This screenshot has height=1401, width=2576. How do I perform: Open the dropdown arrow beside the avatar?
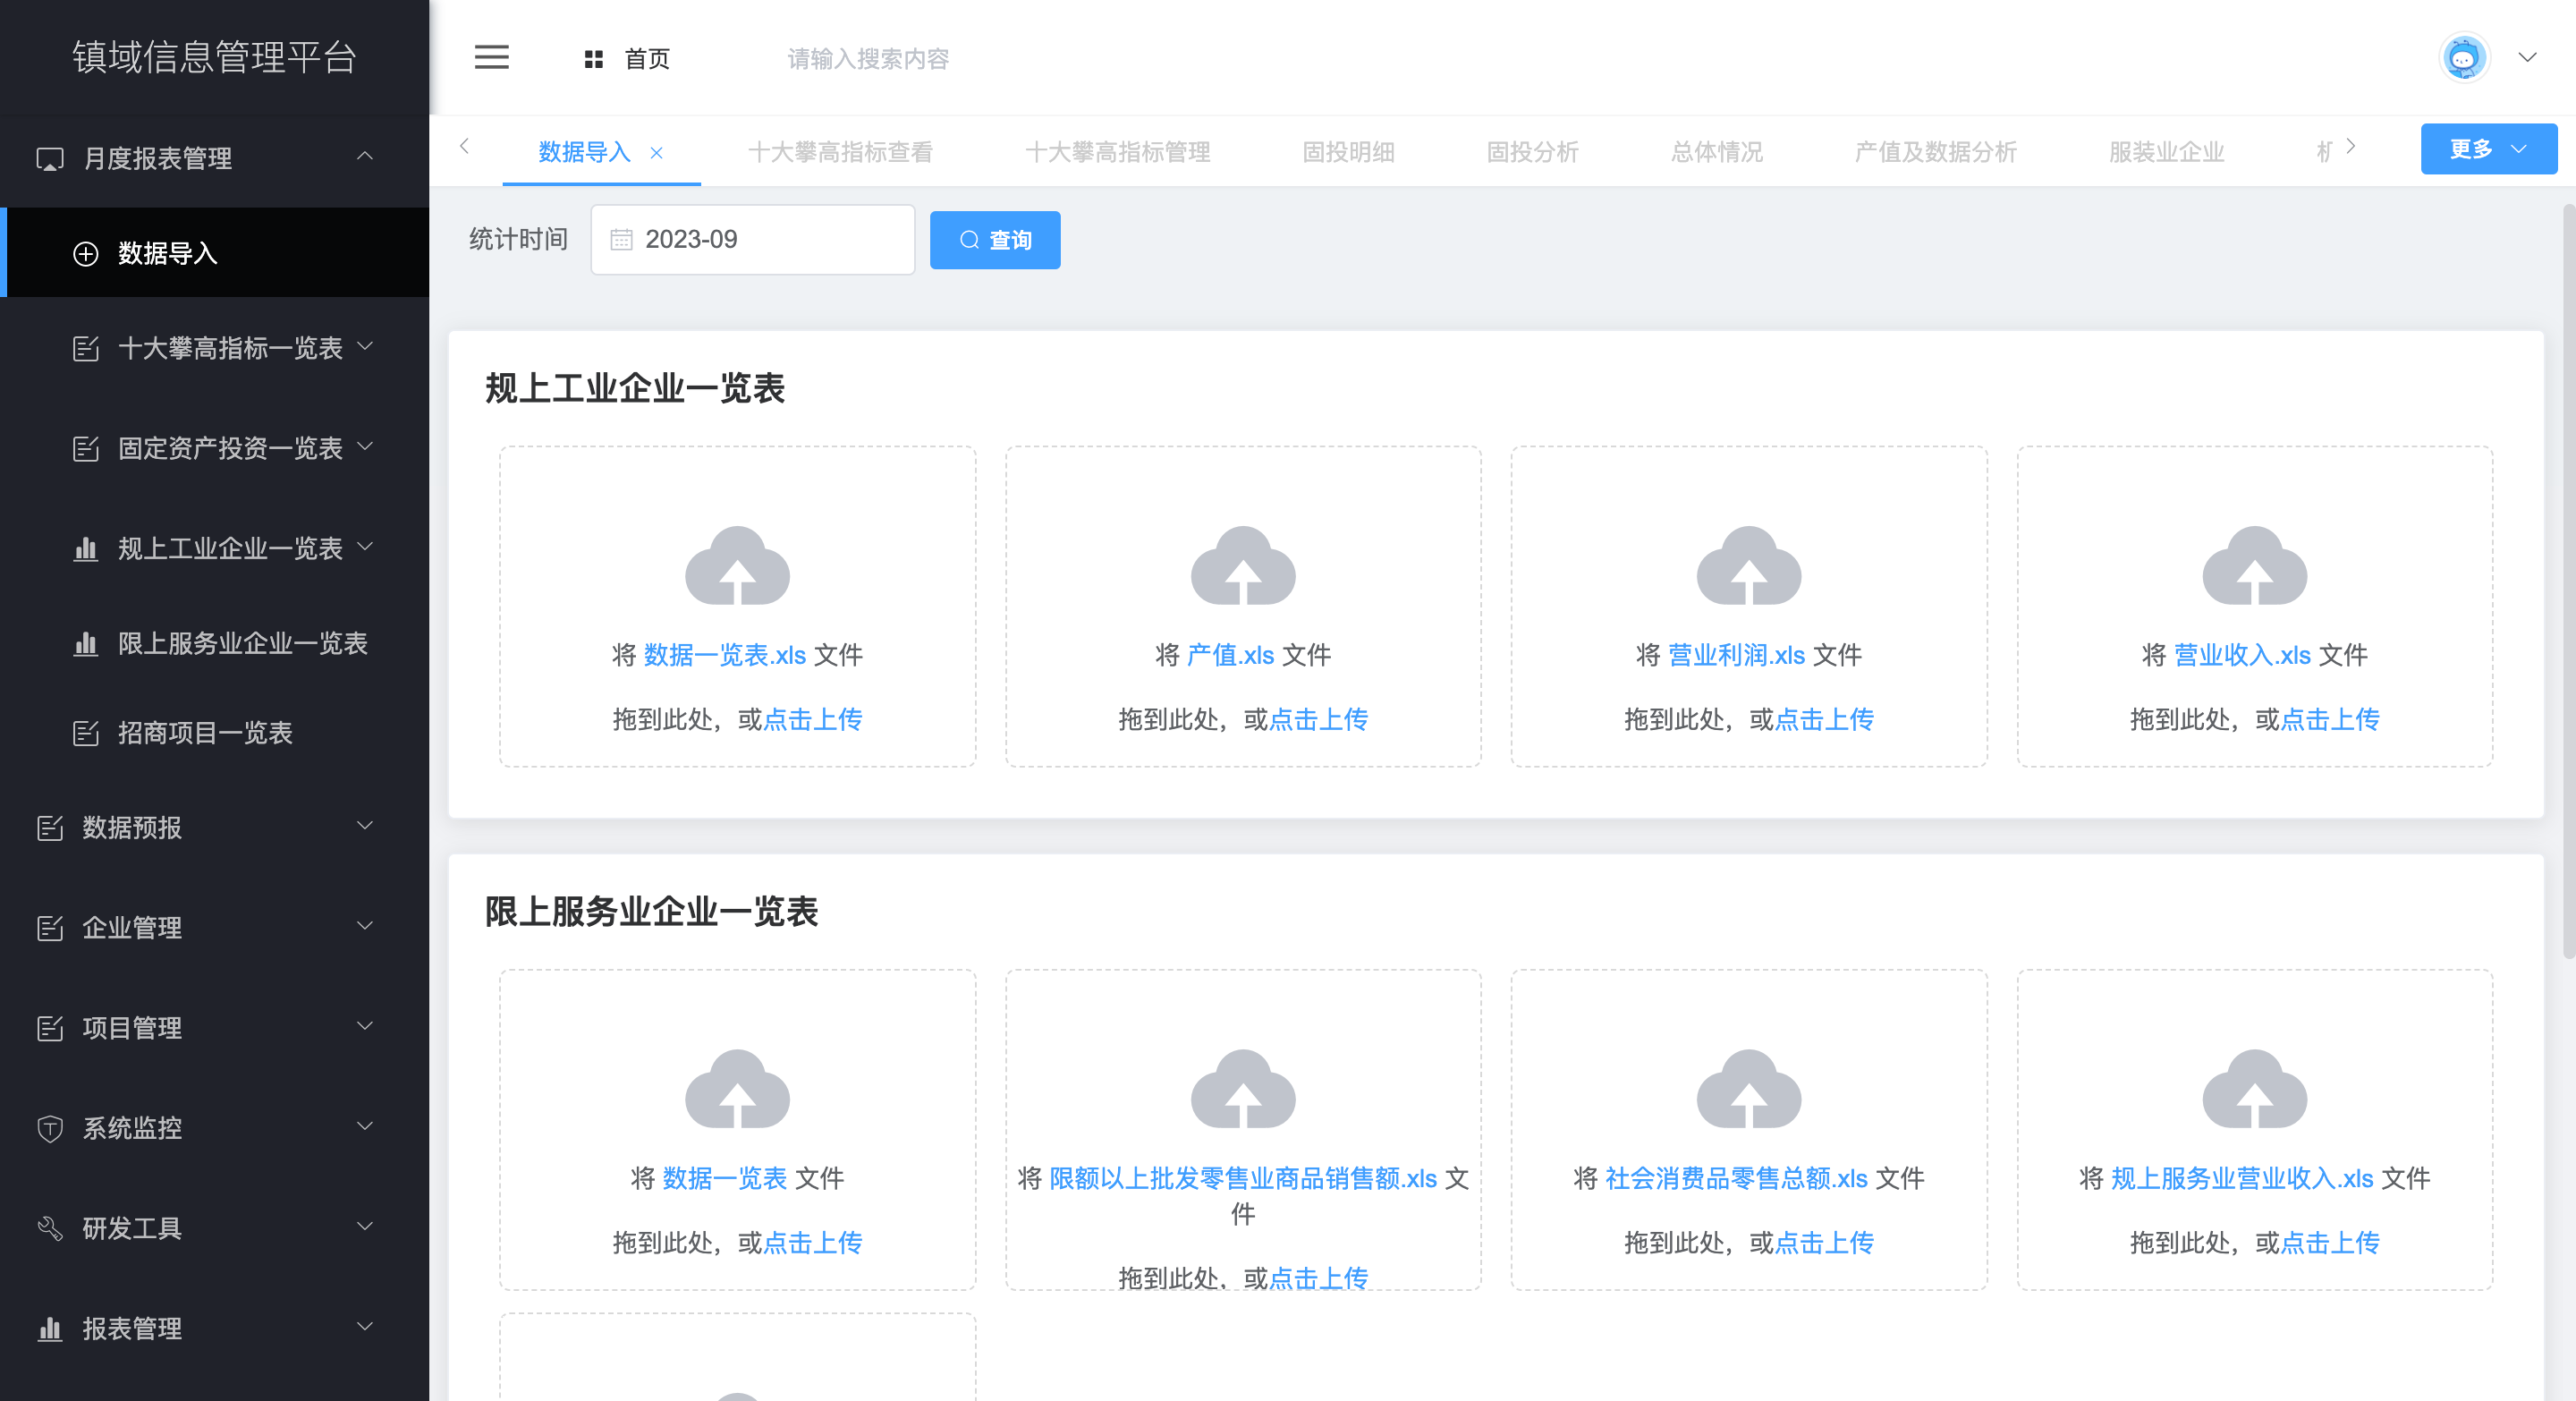[x=2527, y=58]
